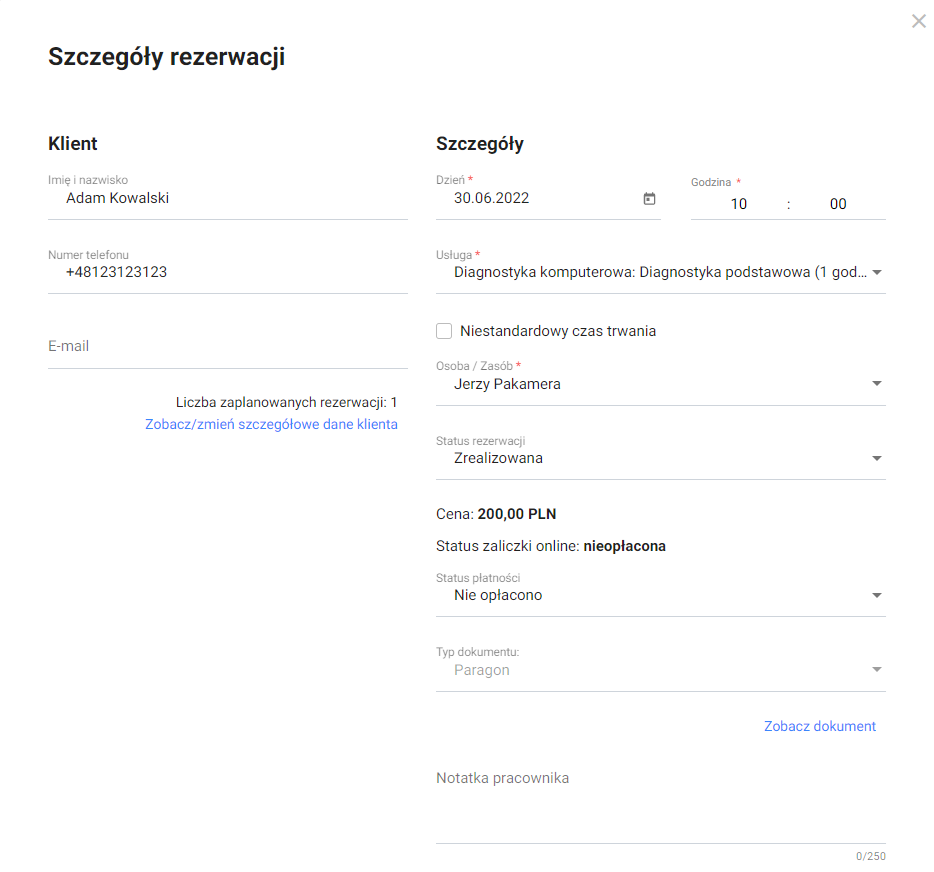934x872 pixels.
Task: Enable Niestandardowy czas trwania checkbox
Action: point(445,331)
